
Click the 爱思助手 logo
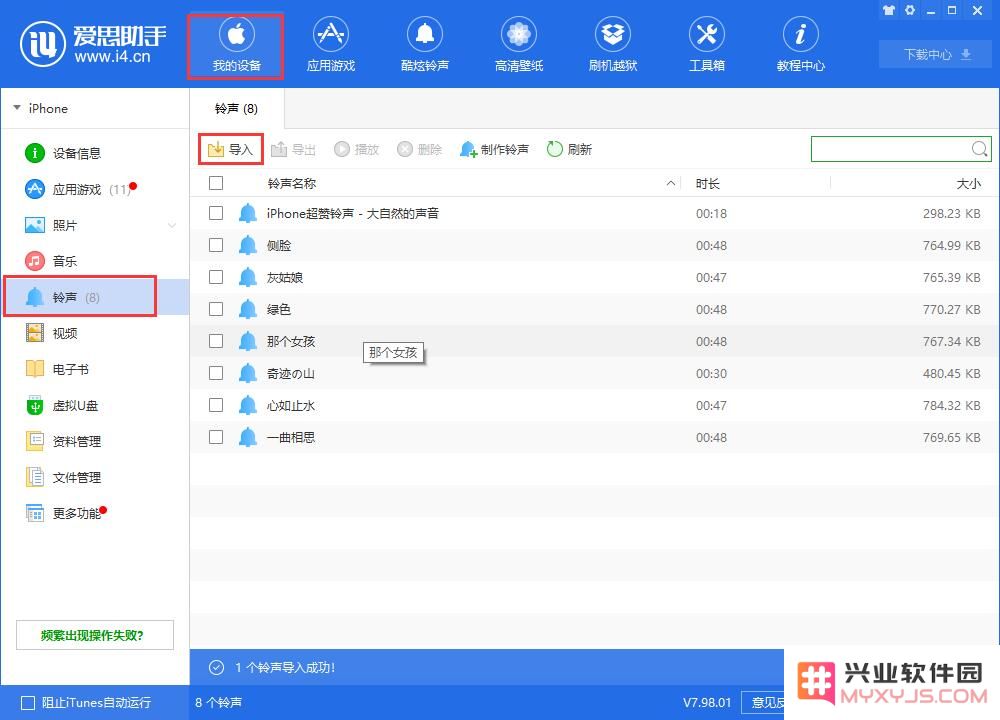tap(93, 44)
